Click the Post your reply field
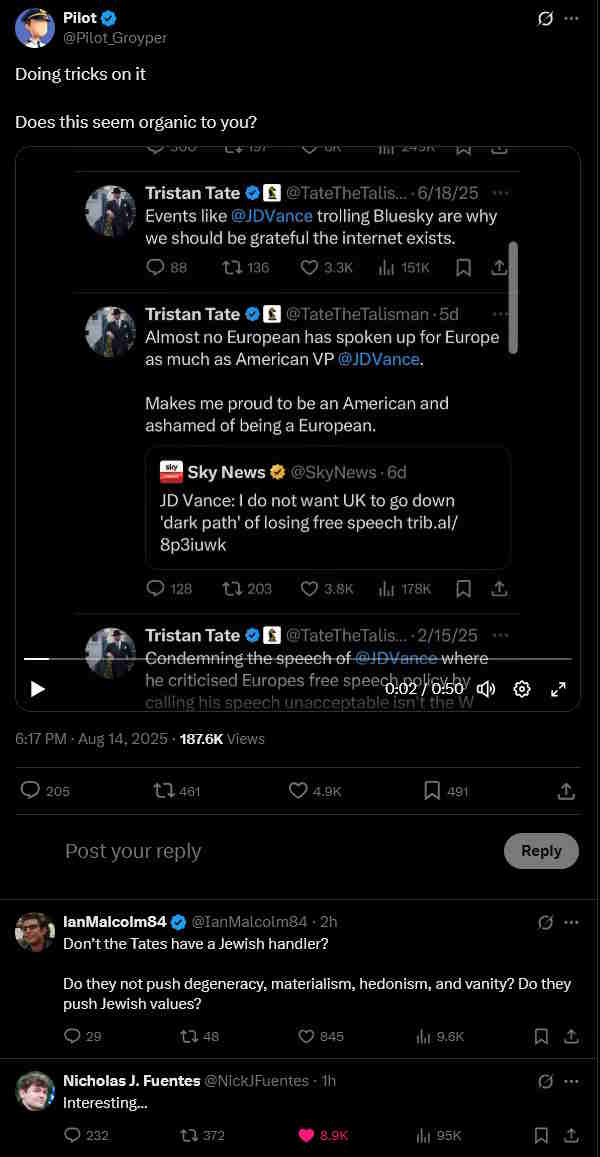Image resolution: width=600 pixels, height=1157 pixels. 270,851
